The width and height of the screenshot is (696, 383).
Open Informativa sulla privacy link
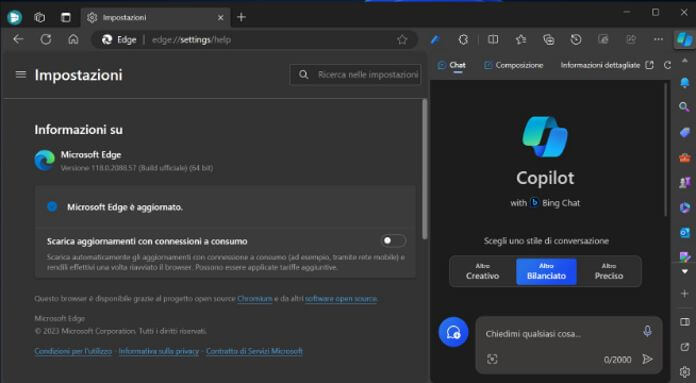point(158,351)
